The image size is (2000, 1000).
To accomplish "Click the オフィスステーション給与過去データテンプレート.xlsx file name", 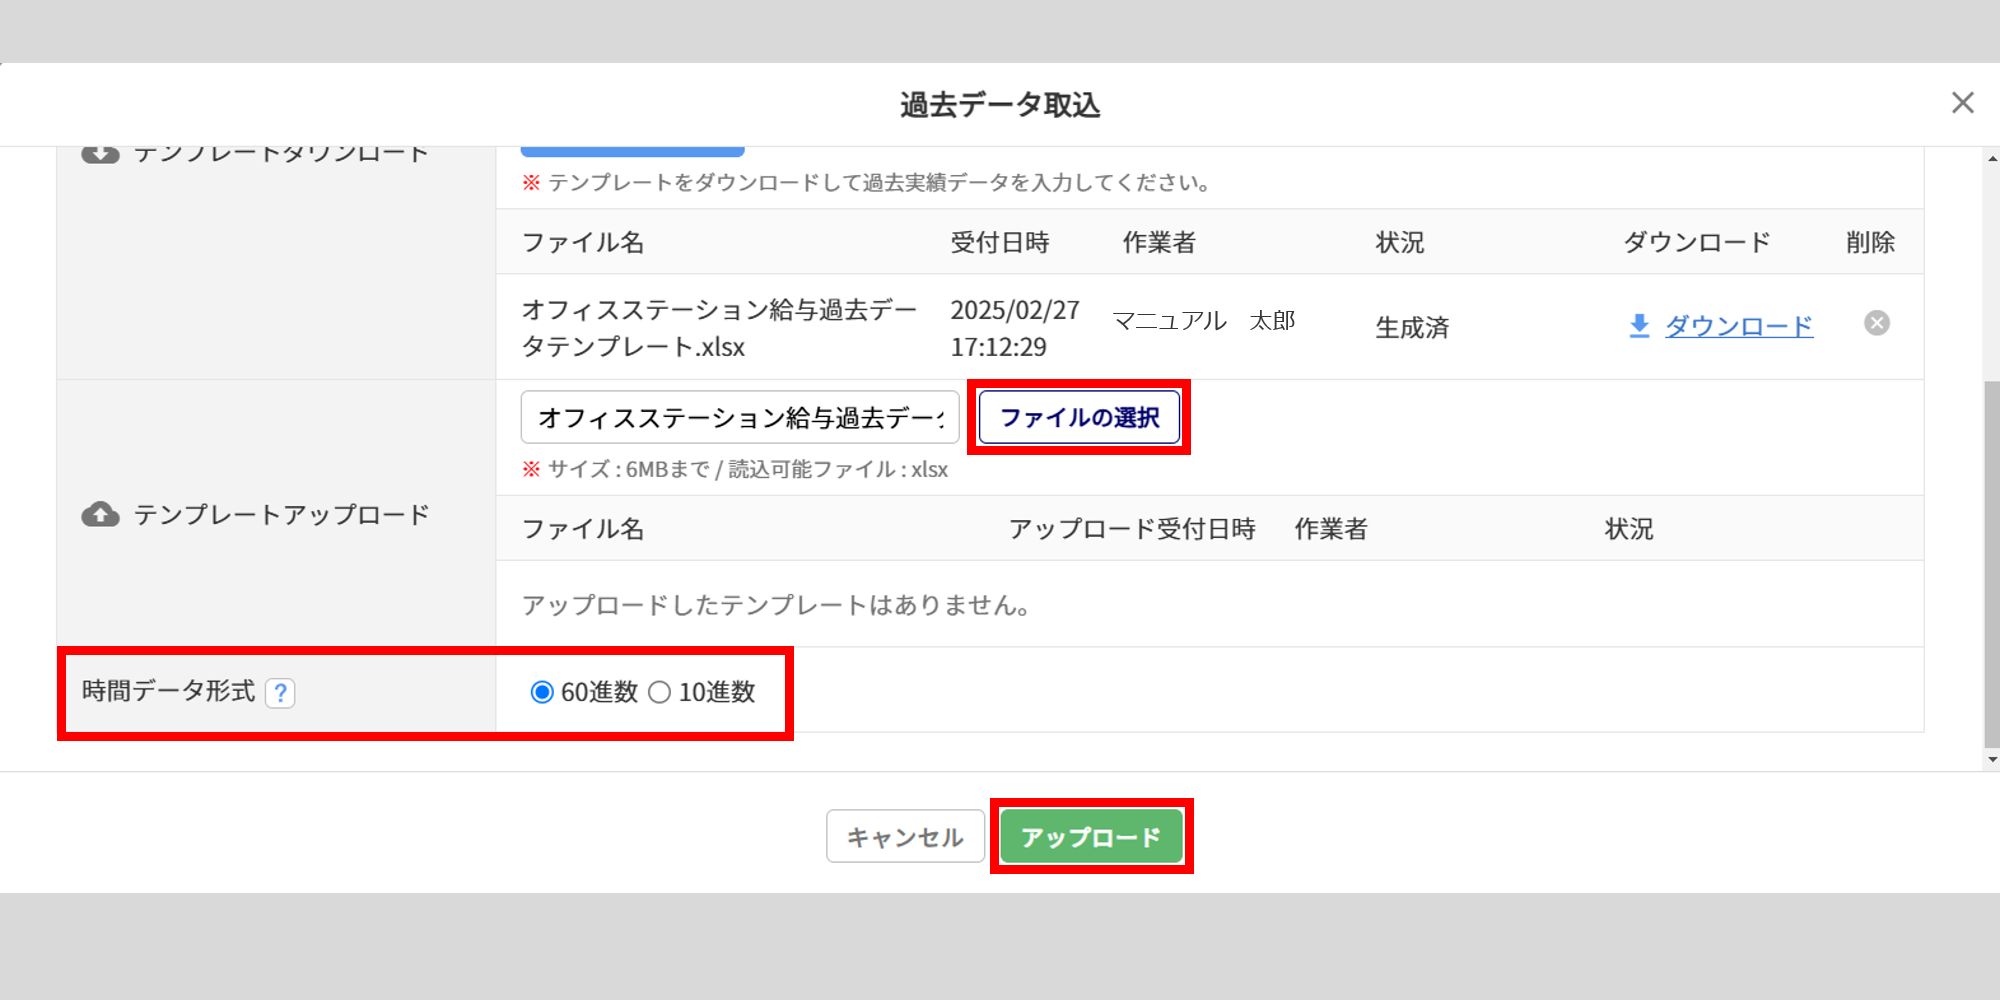I will (x=719, y=328).
